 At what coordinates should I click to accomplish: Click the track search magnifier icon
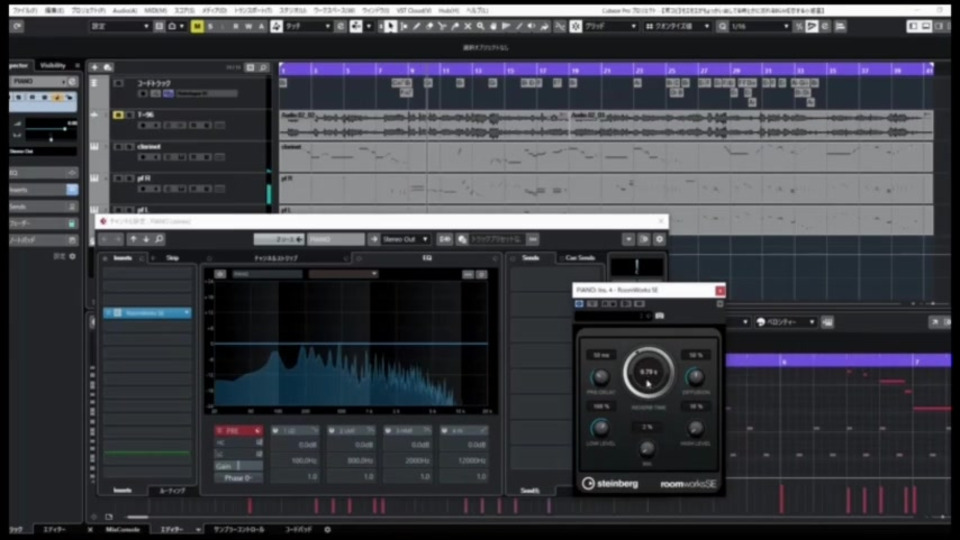point(263,67)
